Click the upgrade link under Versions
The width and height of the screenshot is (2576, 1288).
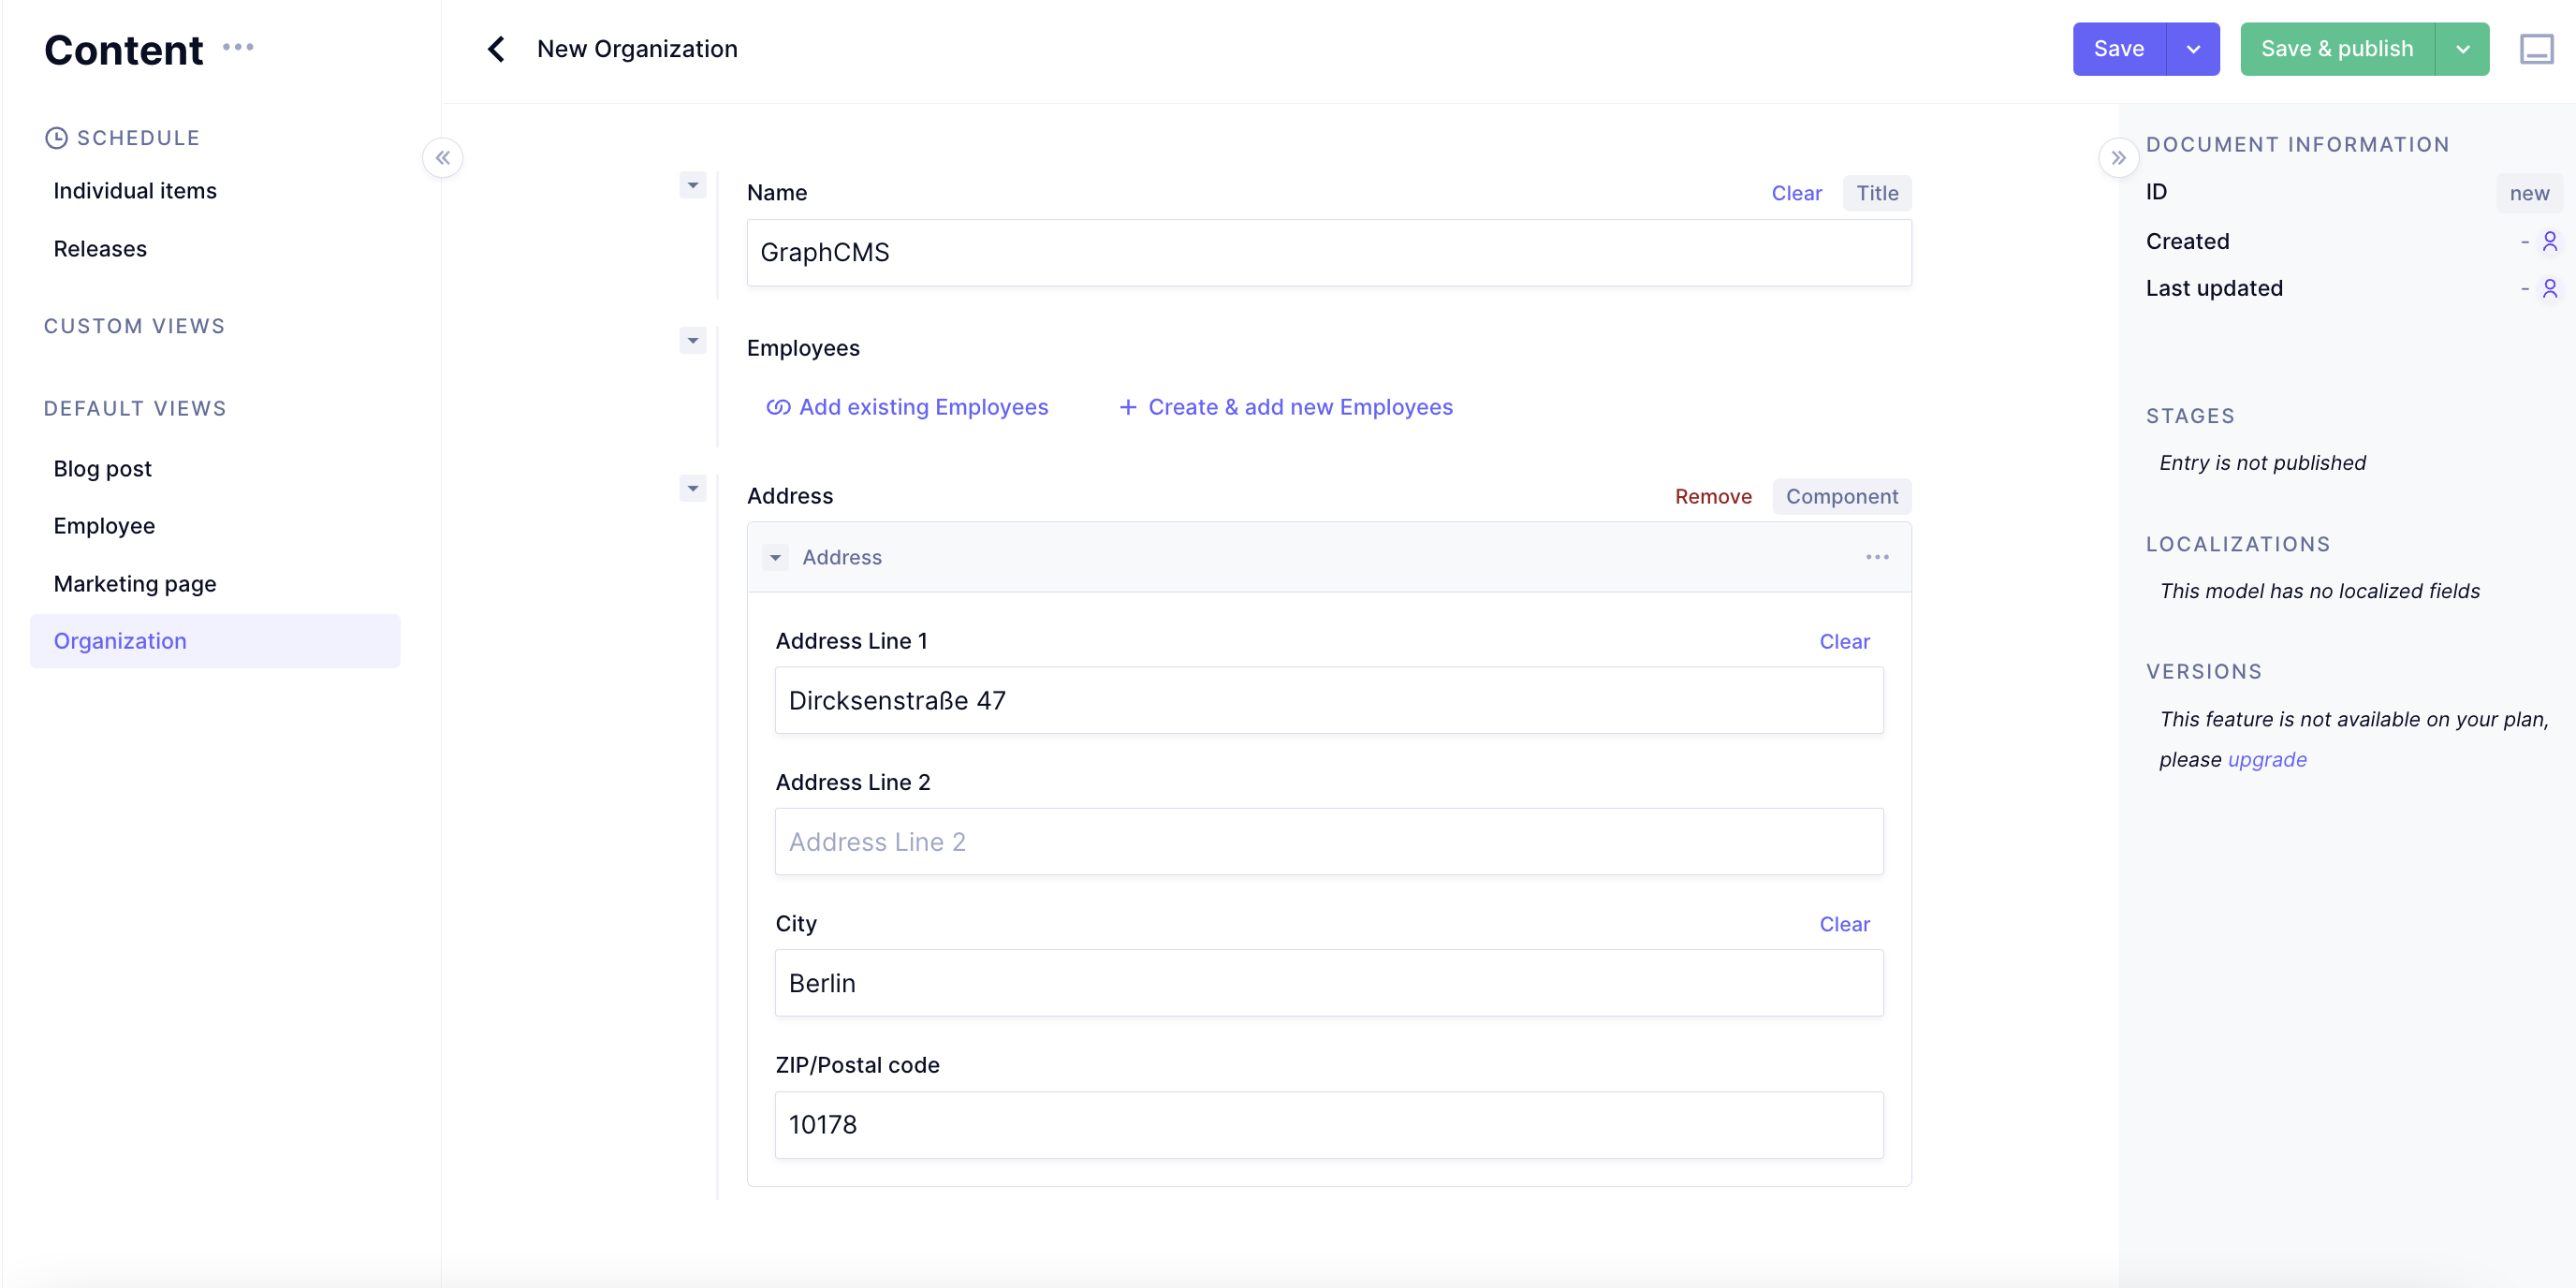pyautogui.click(x=2266, y=759)
